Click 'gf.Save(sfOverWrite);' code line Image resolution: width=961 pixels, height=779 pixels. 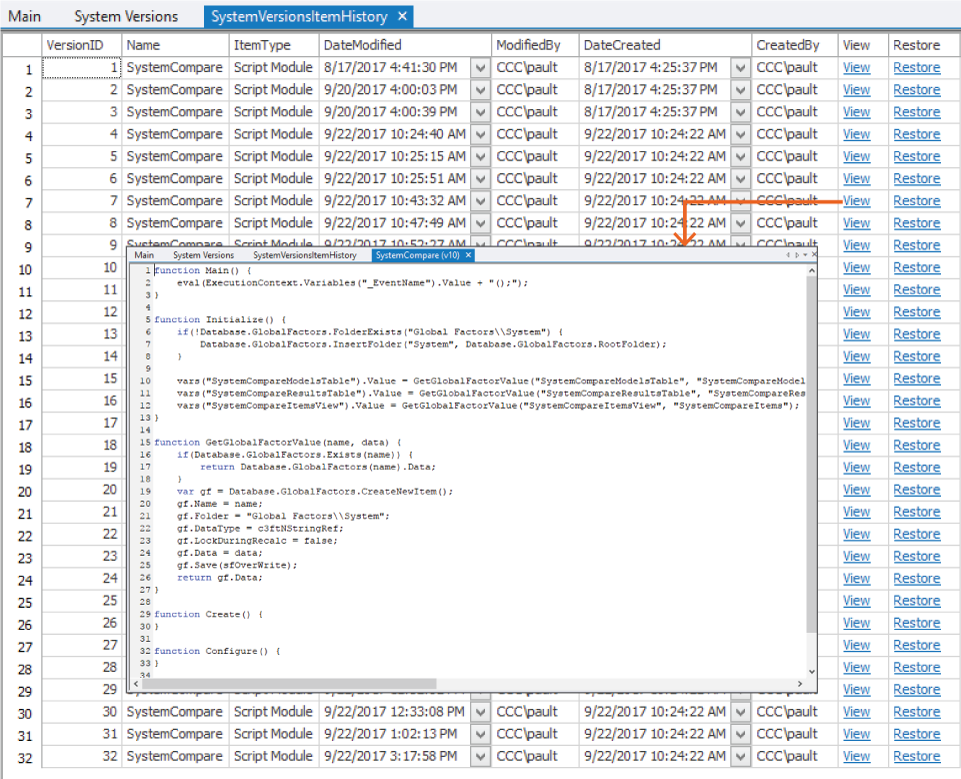pos(237,565)
